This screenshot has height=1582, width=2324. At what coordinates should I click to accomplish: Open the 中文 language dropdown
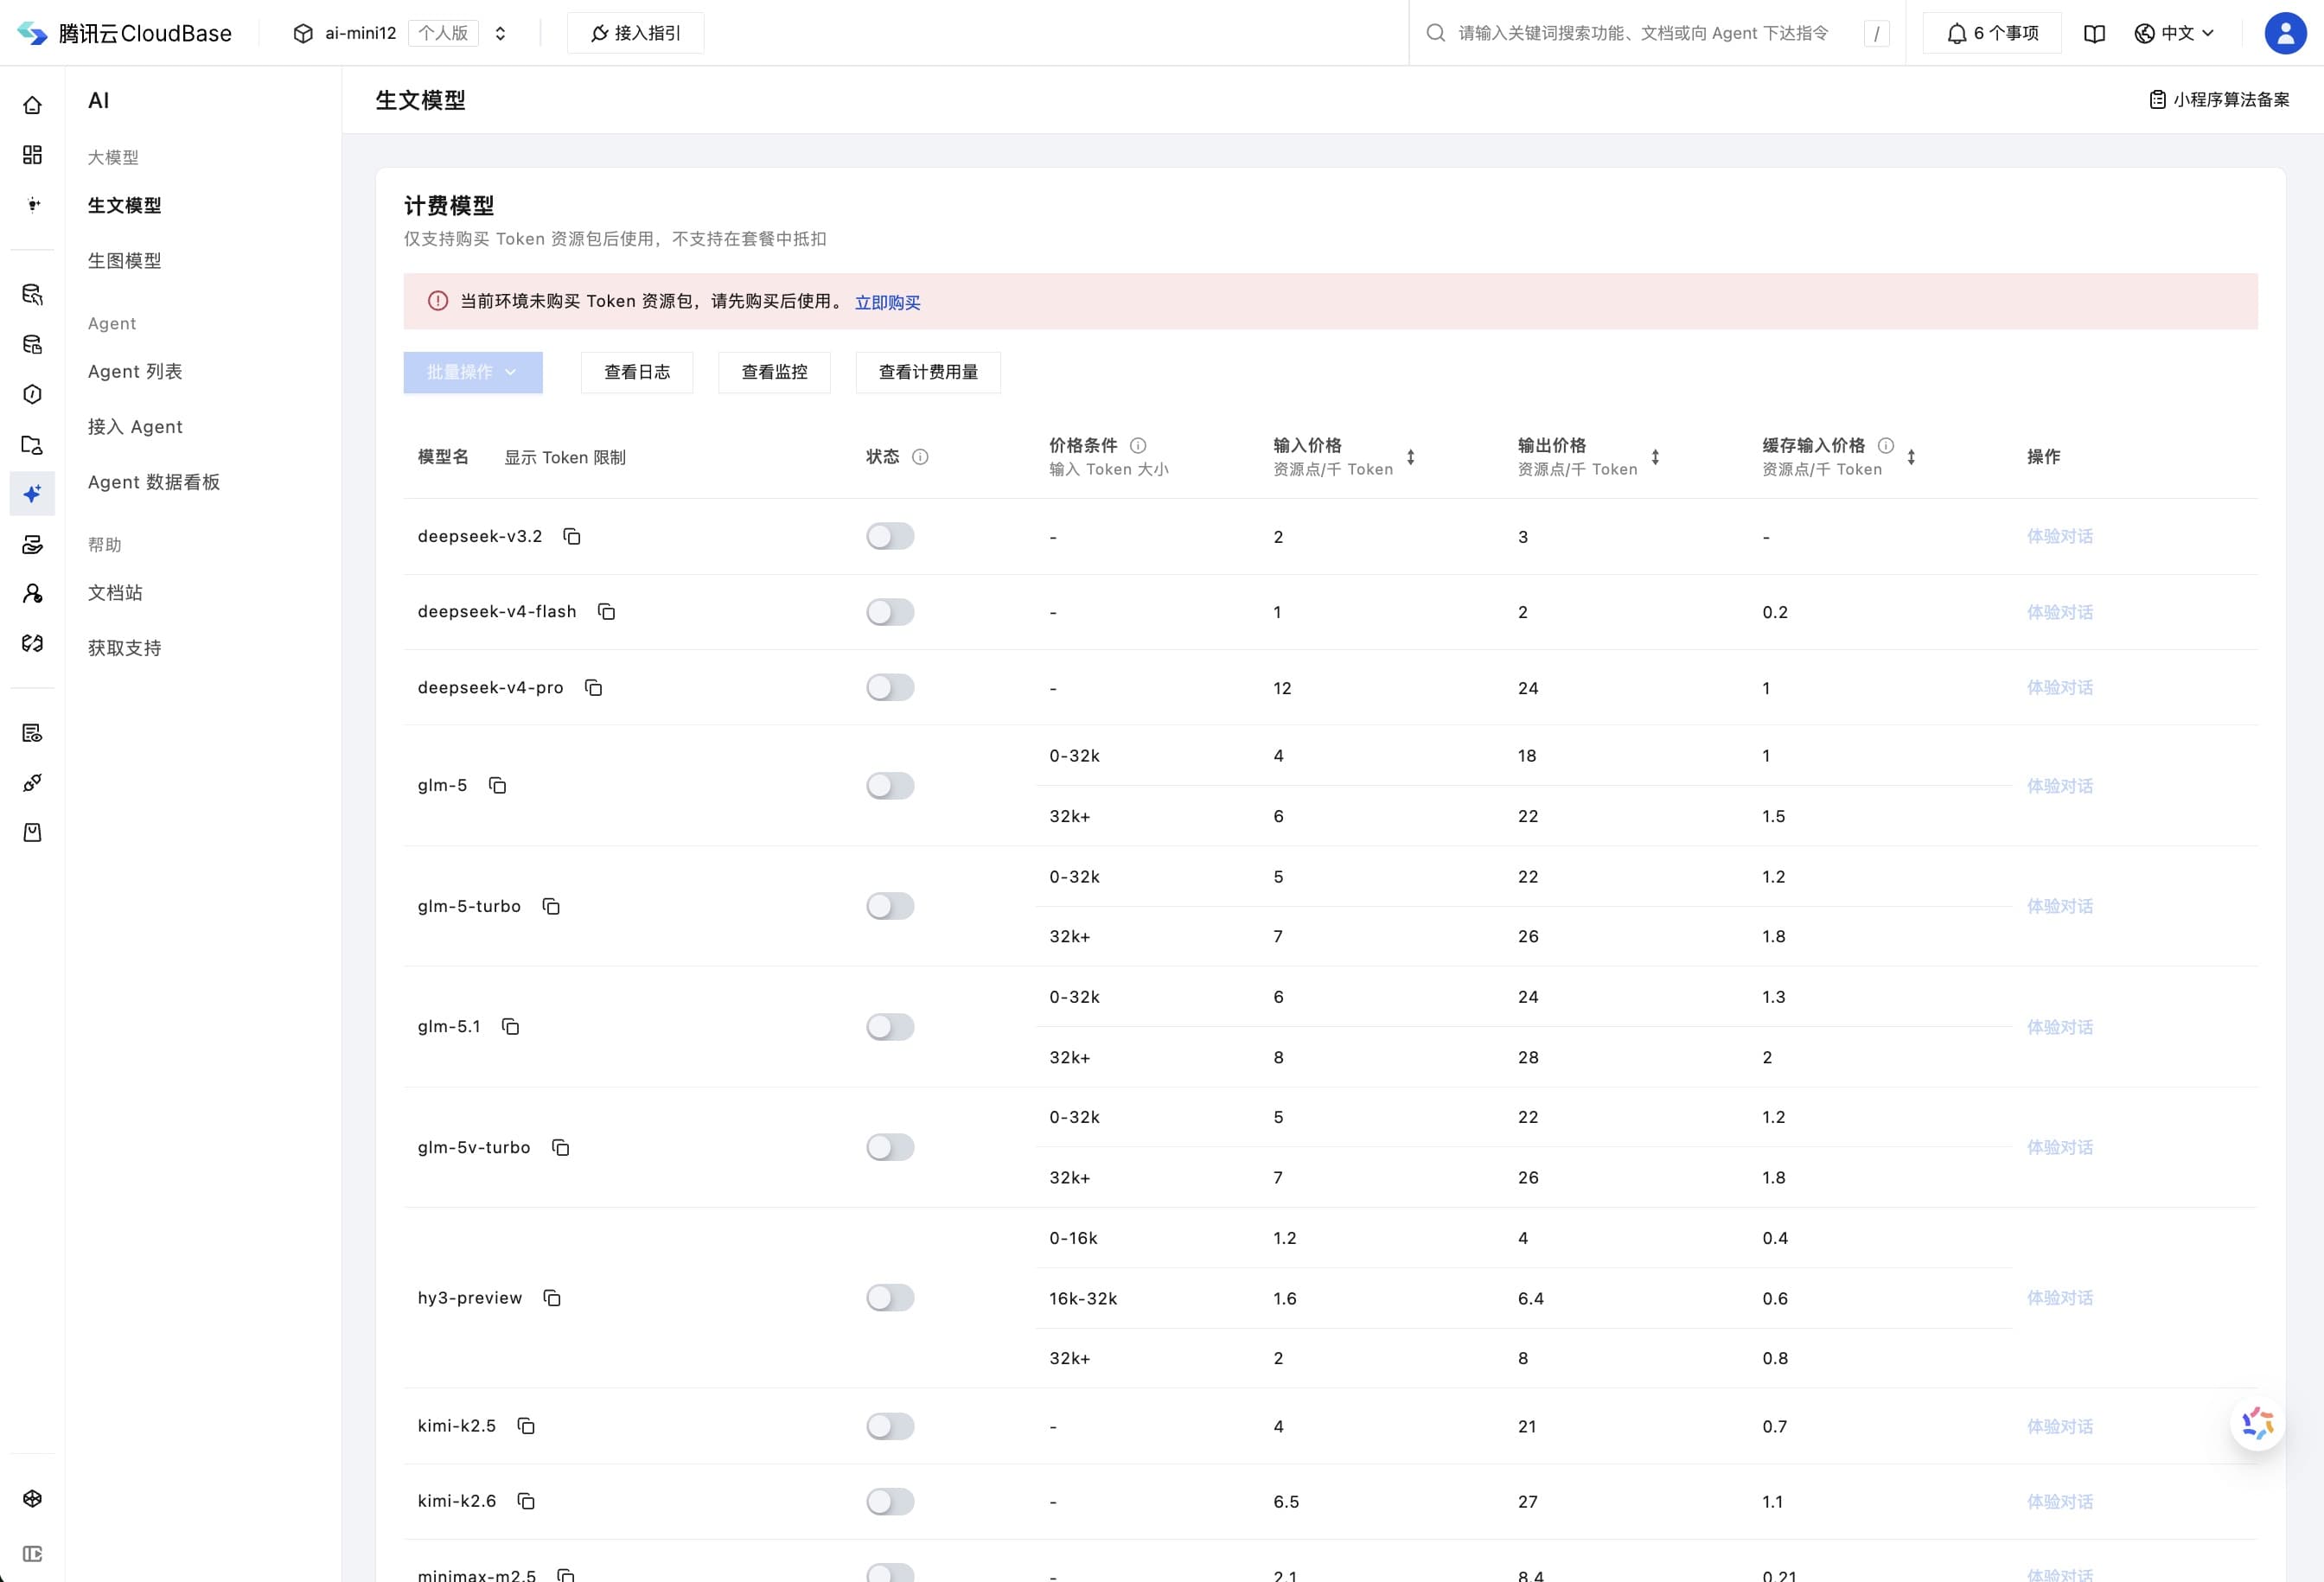2174,33
